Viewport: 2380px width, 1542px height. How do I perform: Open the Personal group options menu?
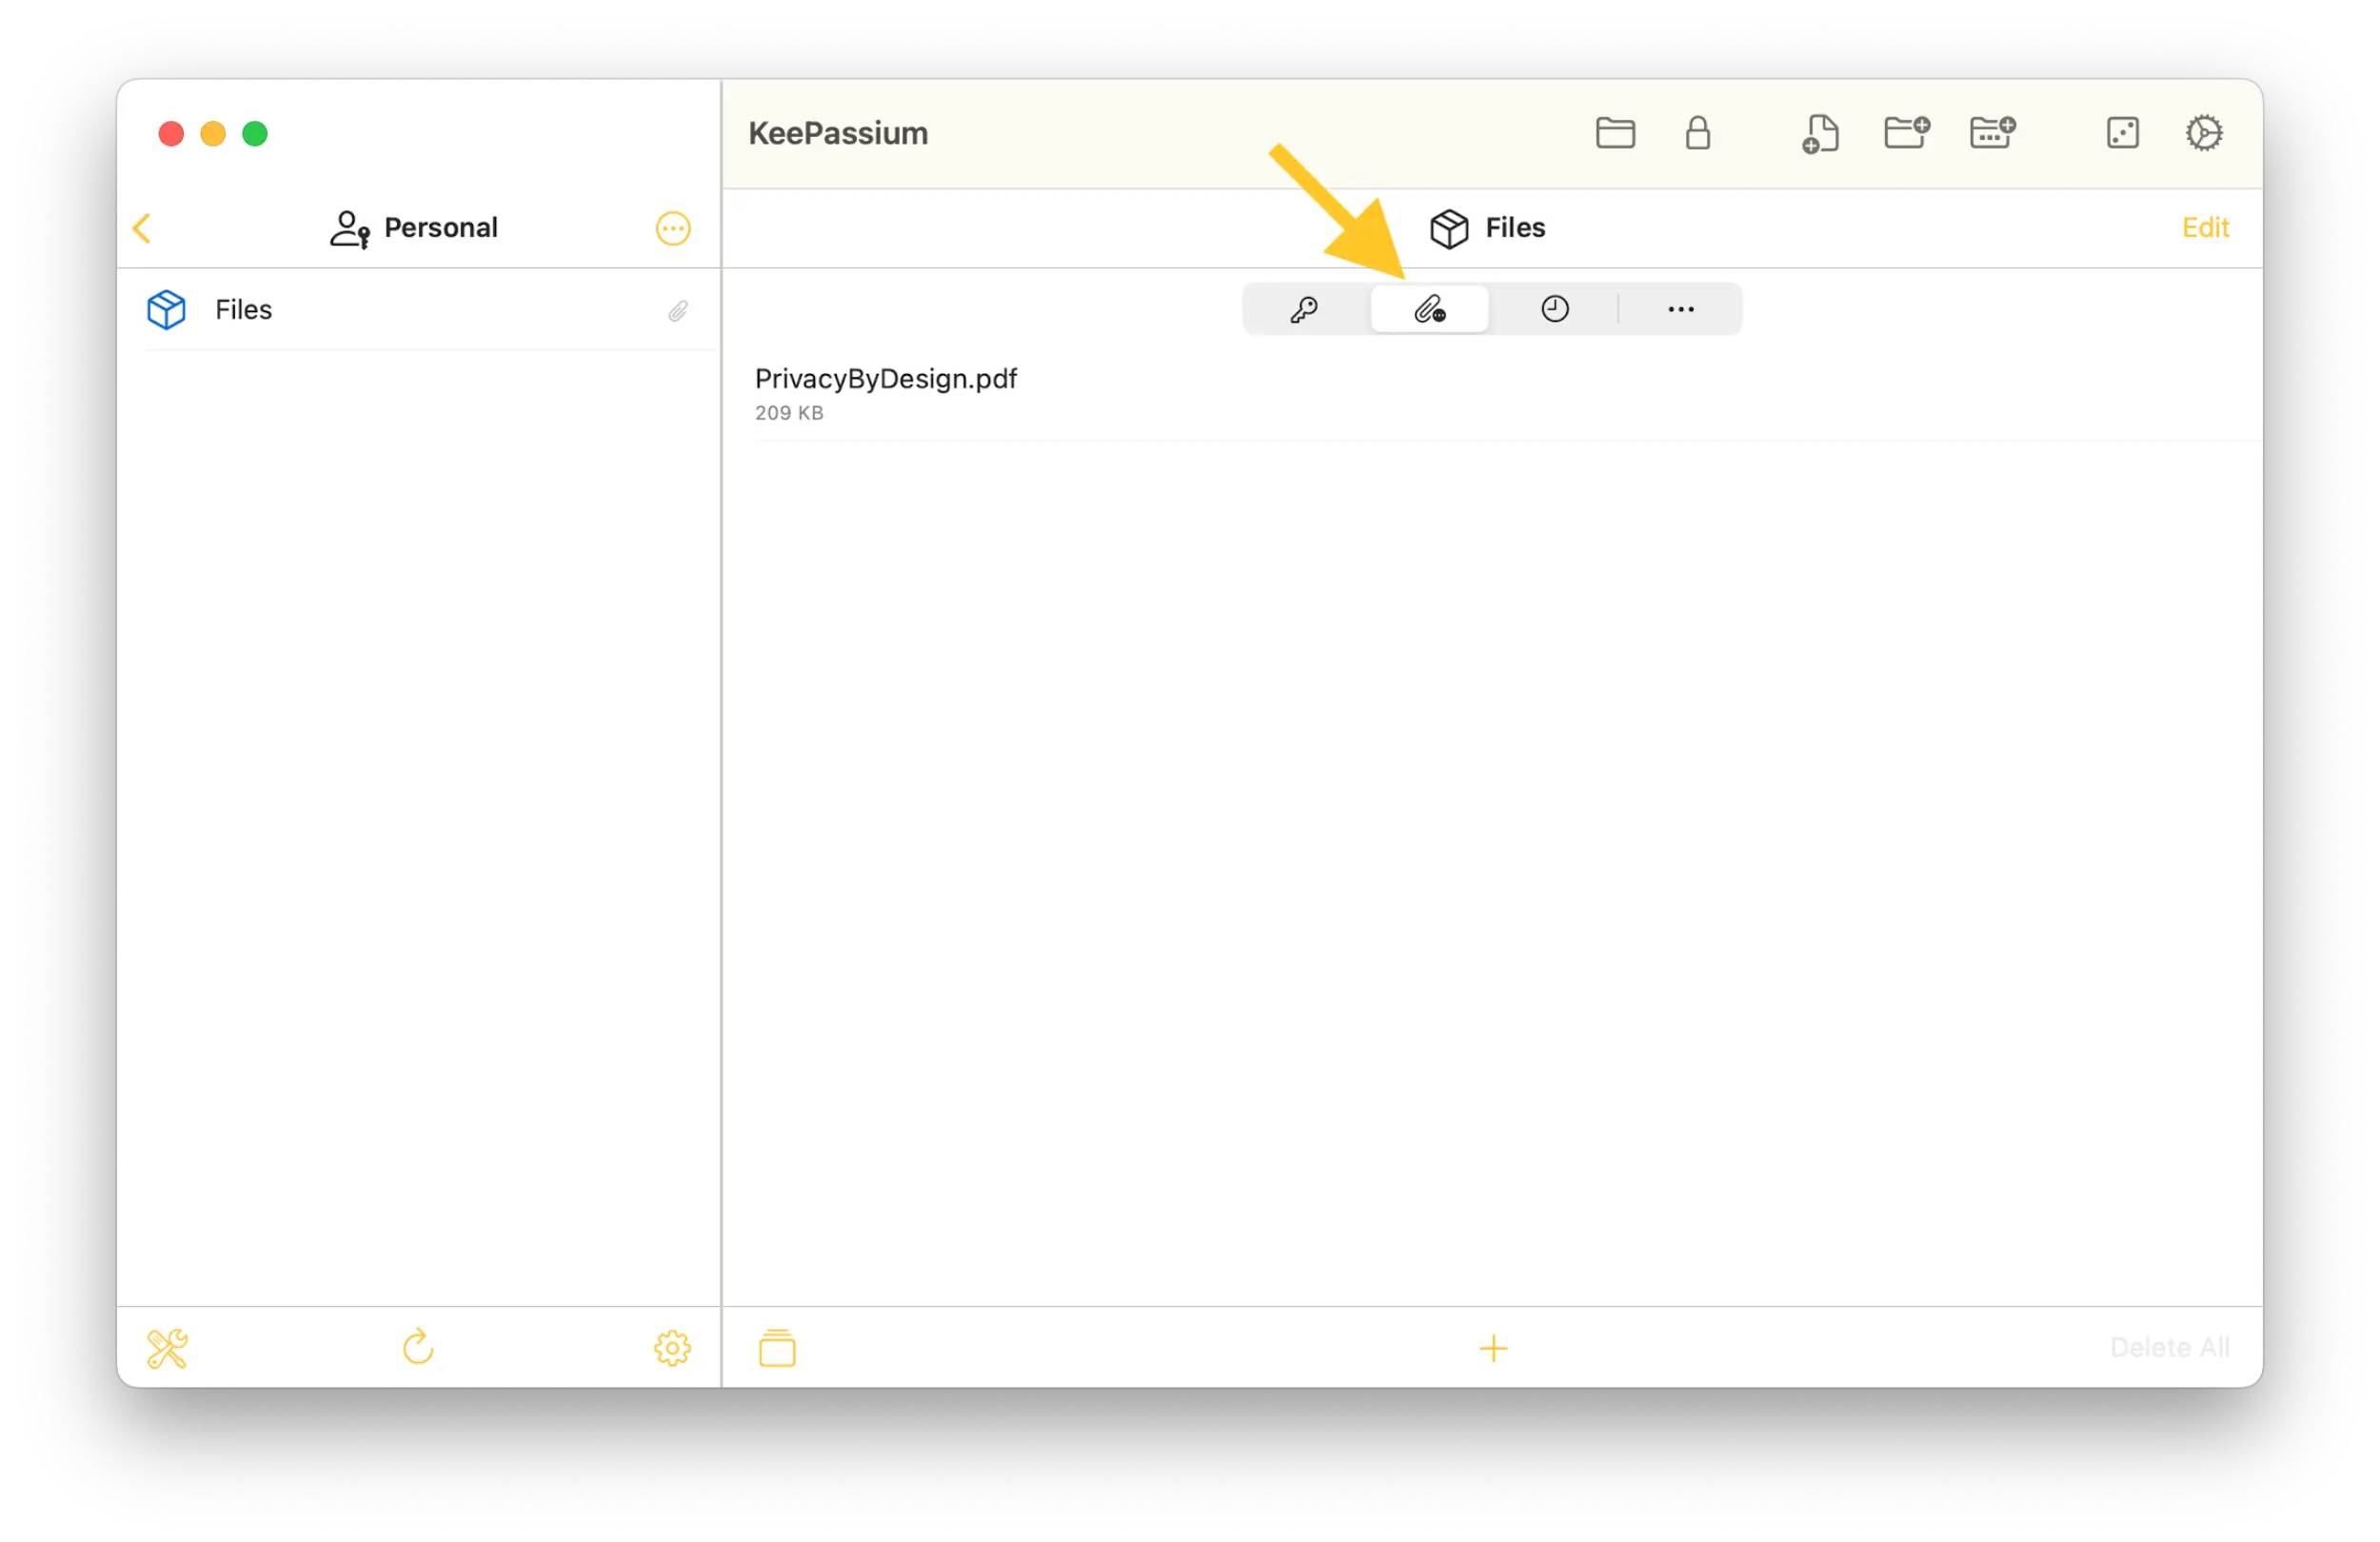[672, 228]
